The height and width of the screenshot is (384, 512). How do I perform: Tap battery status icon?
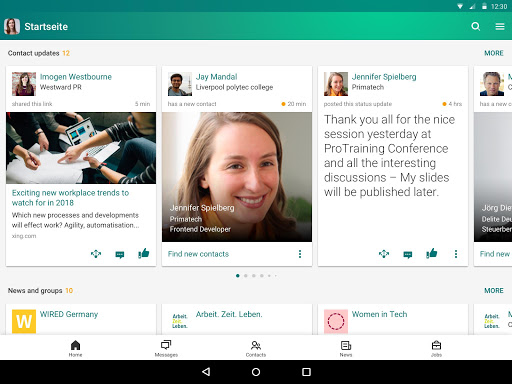tap(484, 6)
